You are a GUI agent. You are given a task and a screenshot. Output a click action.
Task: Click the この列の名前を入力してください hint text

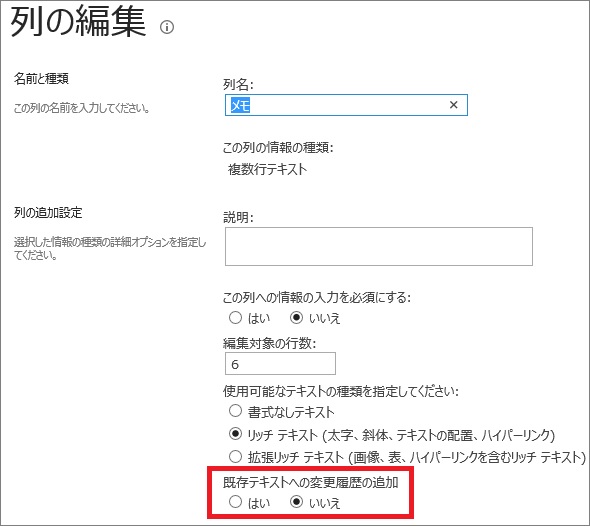[x=82, y=108]
